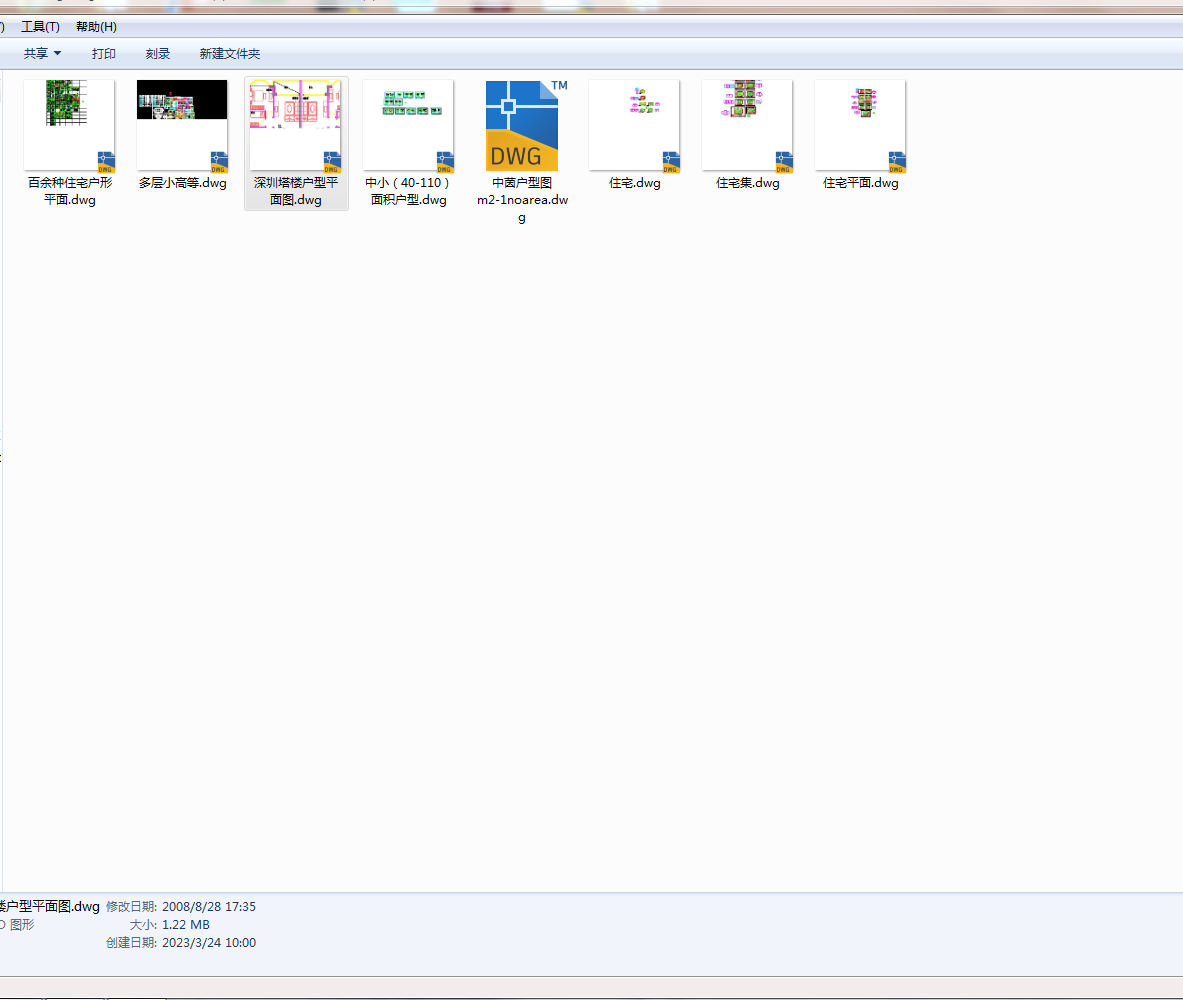The image size is (1183, 1000).
Task: Select 住宅.dwg file thumbnail
Action: (x=635, y=125)
